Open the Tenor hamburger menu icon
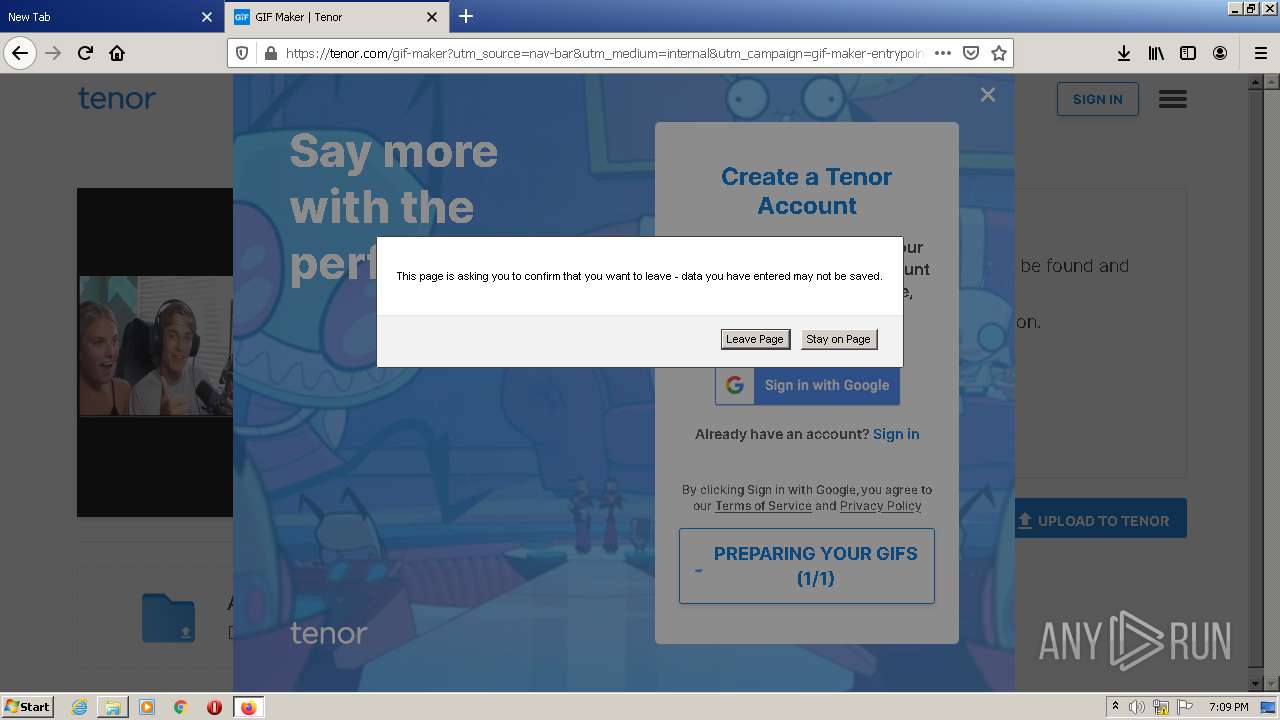 click(x=1172, y=99)
